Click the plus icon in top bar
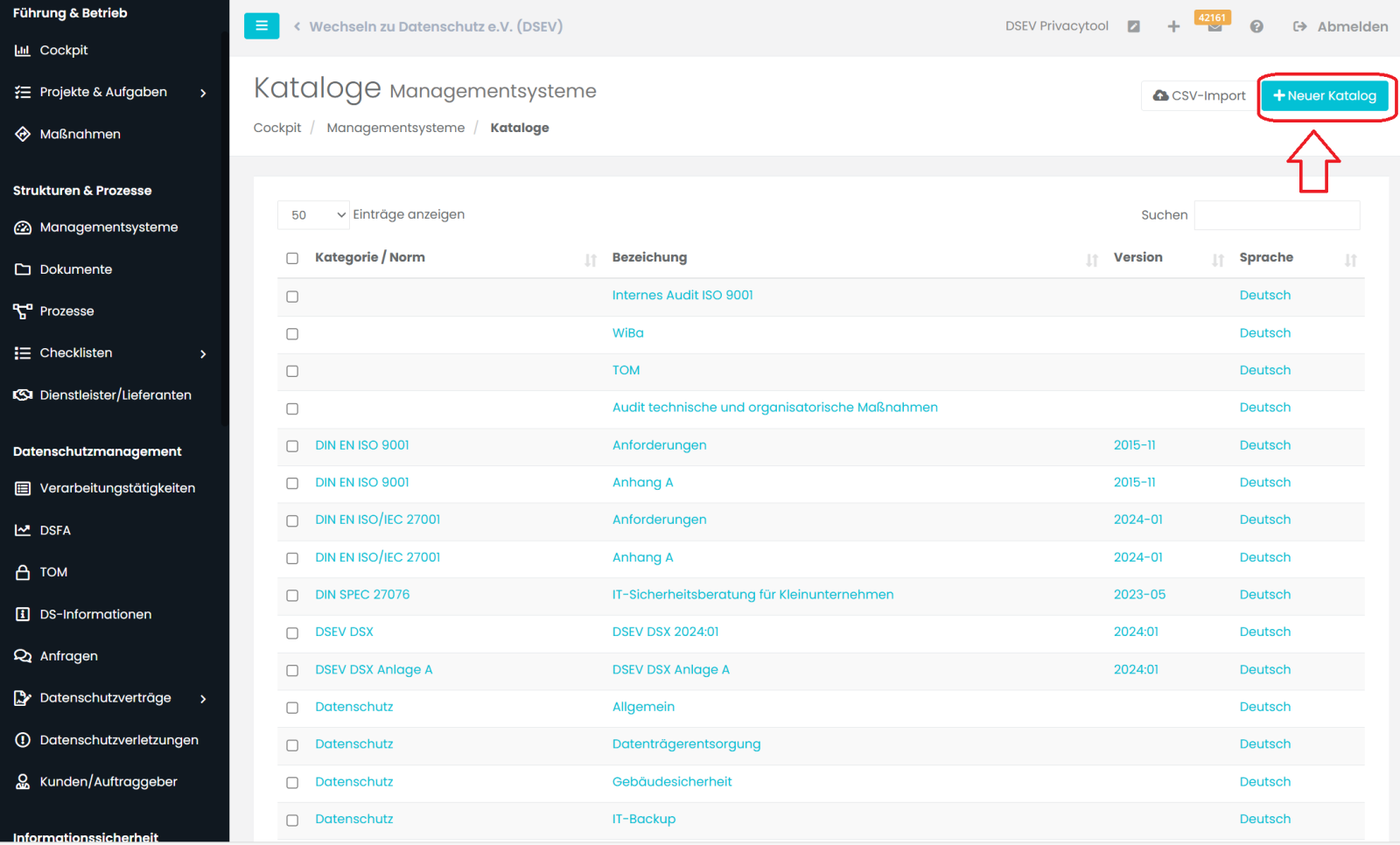1400x845 pixels. pyautogui.click(x=1174, y=27)
